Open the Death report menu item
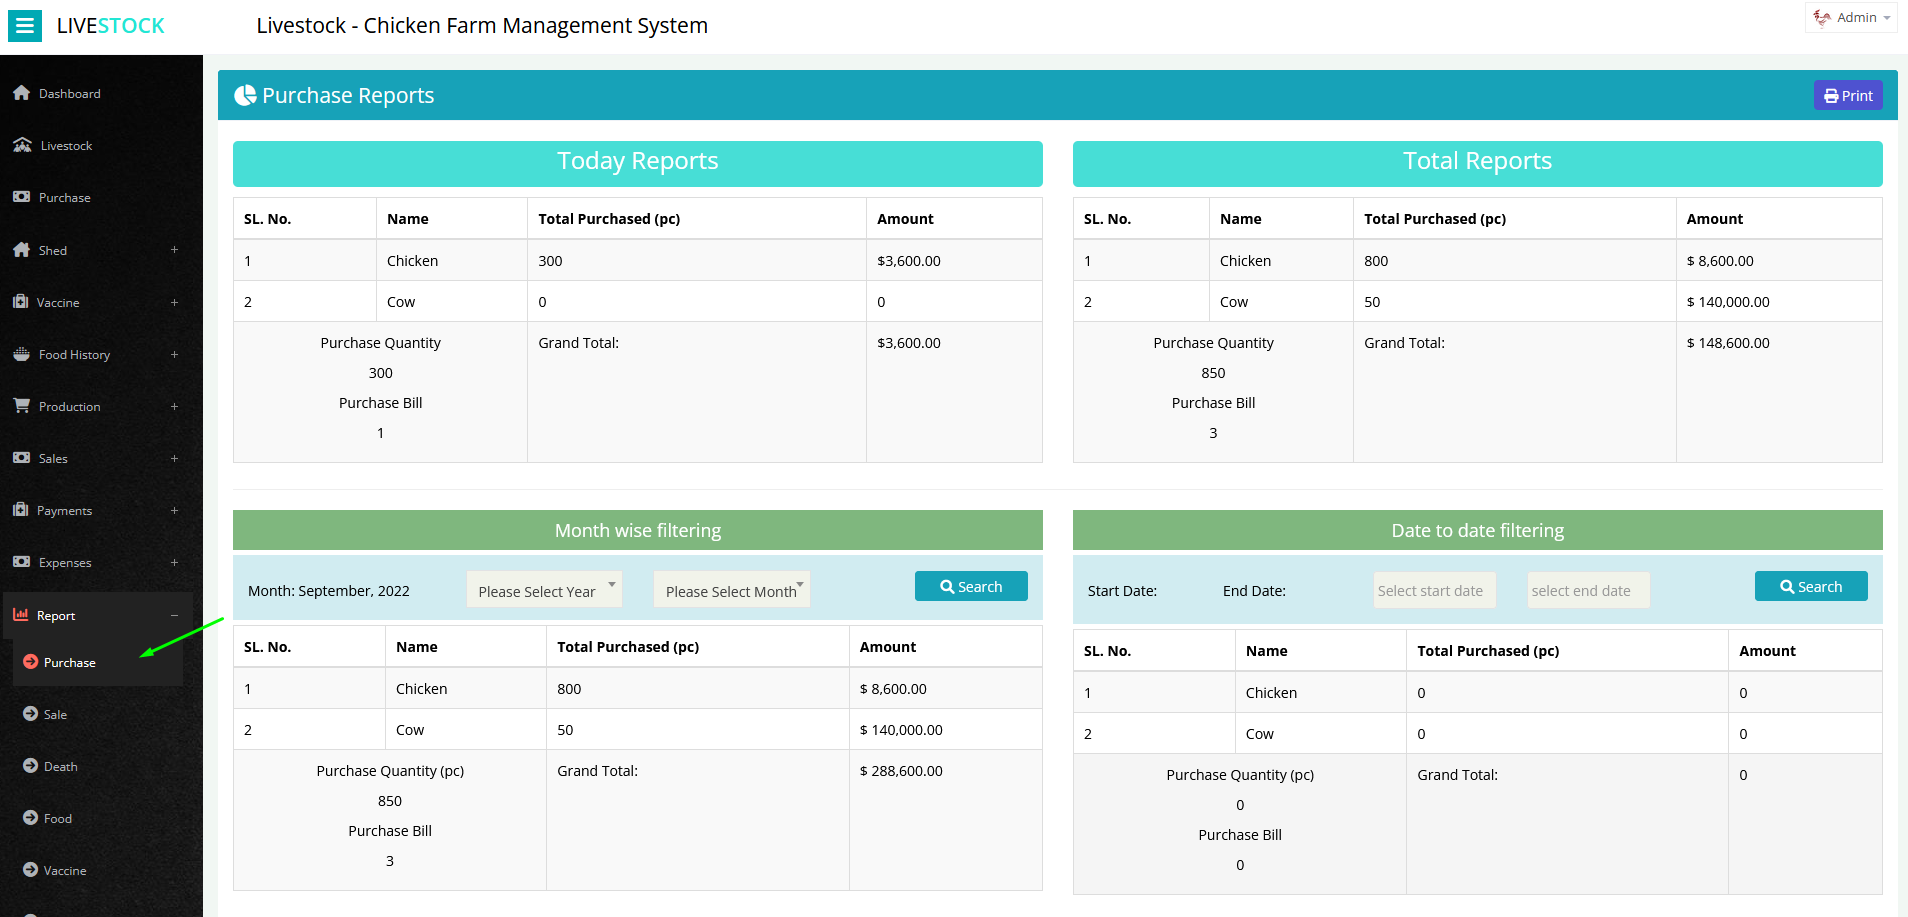 coord(62,766)
